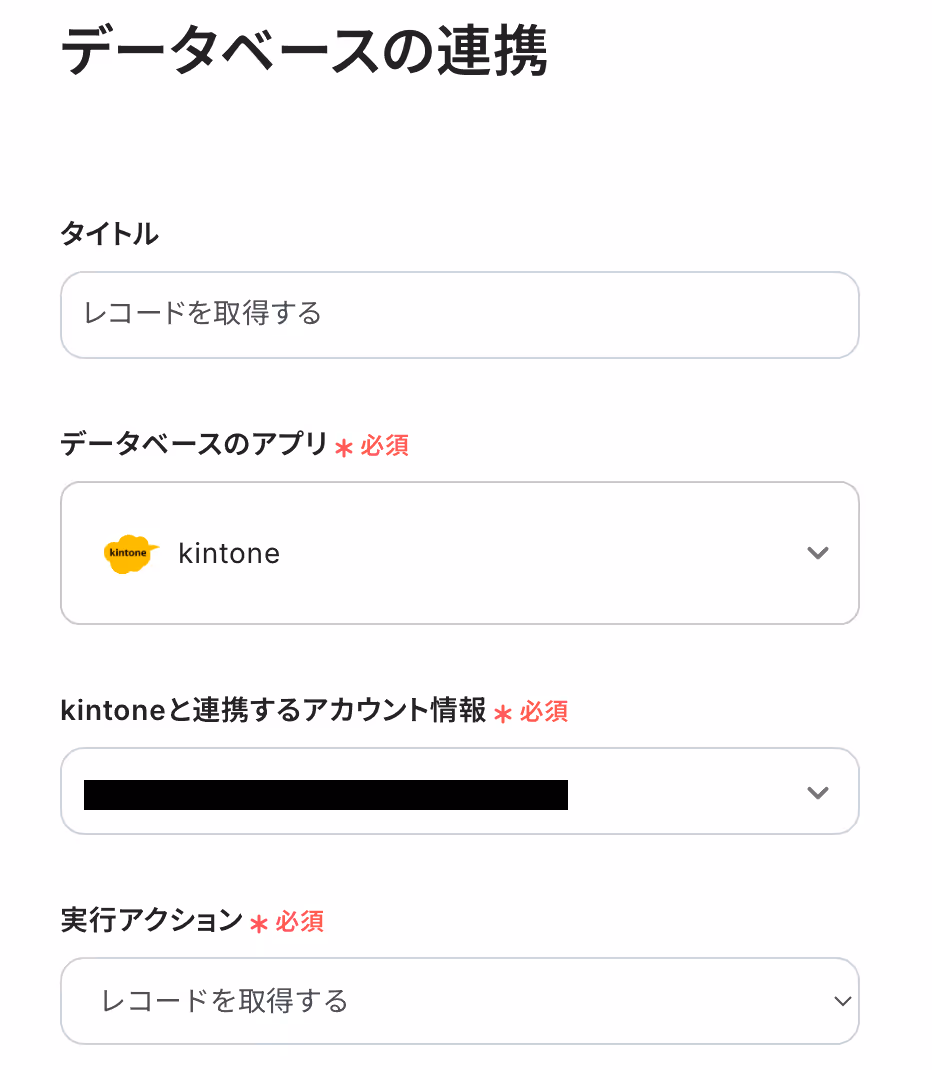Click 必須 badge next to データベースのアプリ

384,446
